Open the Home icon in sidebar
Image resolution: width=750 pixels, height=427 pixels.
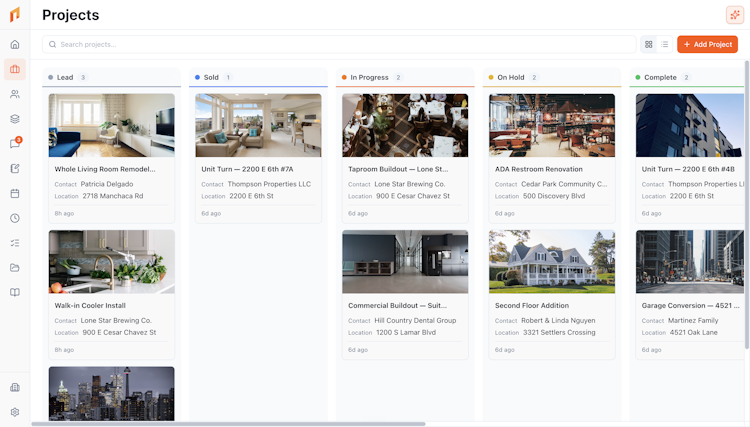(15, 44)
